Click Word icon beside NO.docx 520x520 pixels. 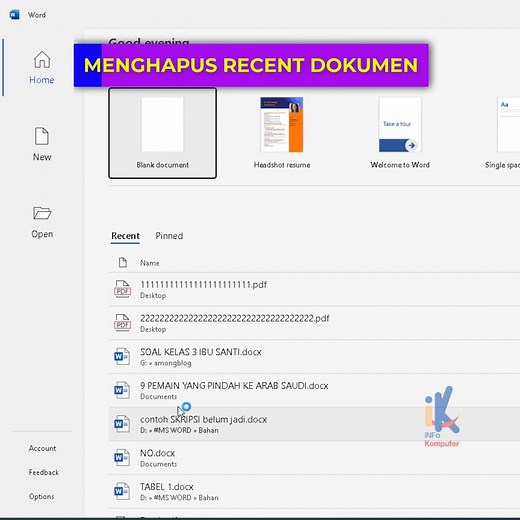[122, 457]
